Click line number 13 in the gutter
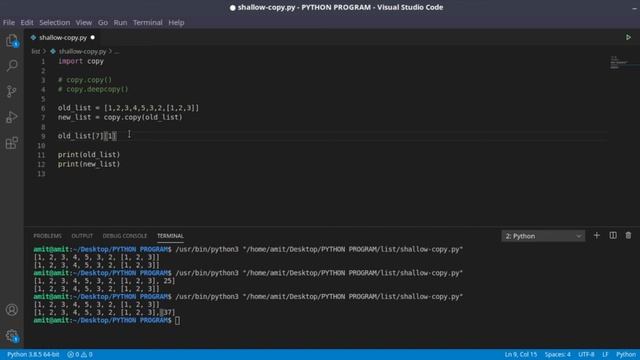This screenshot has height=360, width=640. pyautogui.click(x=41, y=174)
